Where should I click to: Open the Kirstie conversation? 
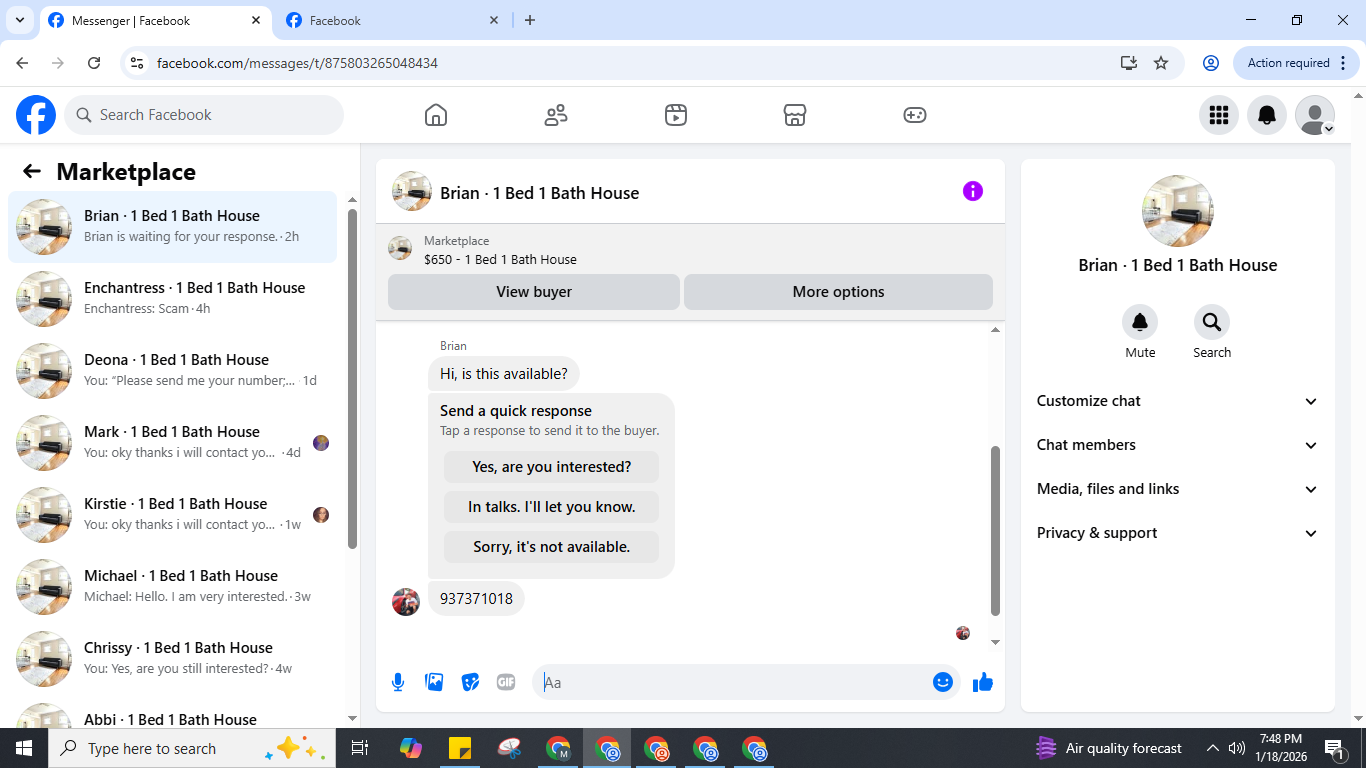[x=173, y=515]
